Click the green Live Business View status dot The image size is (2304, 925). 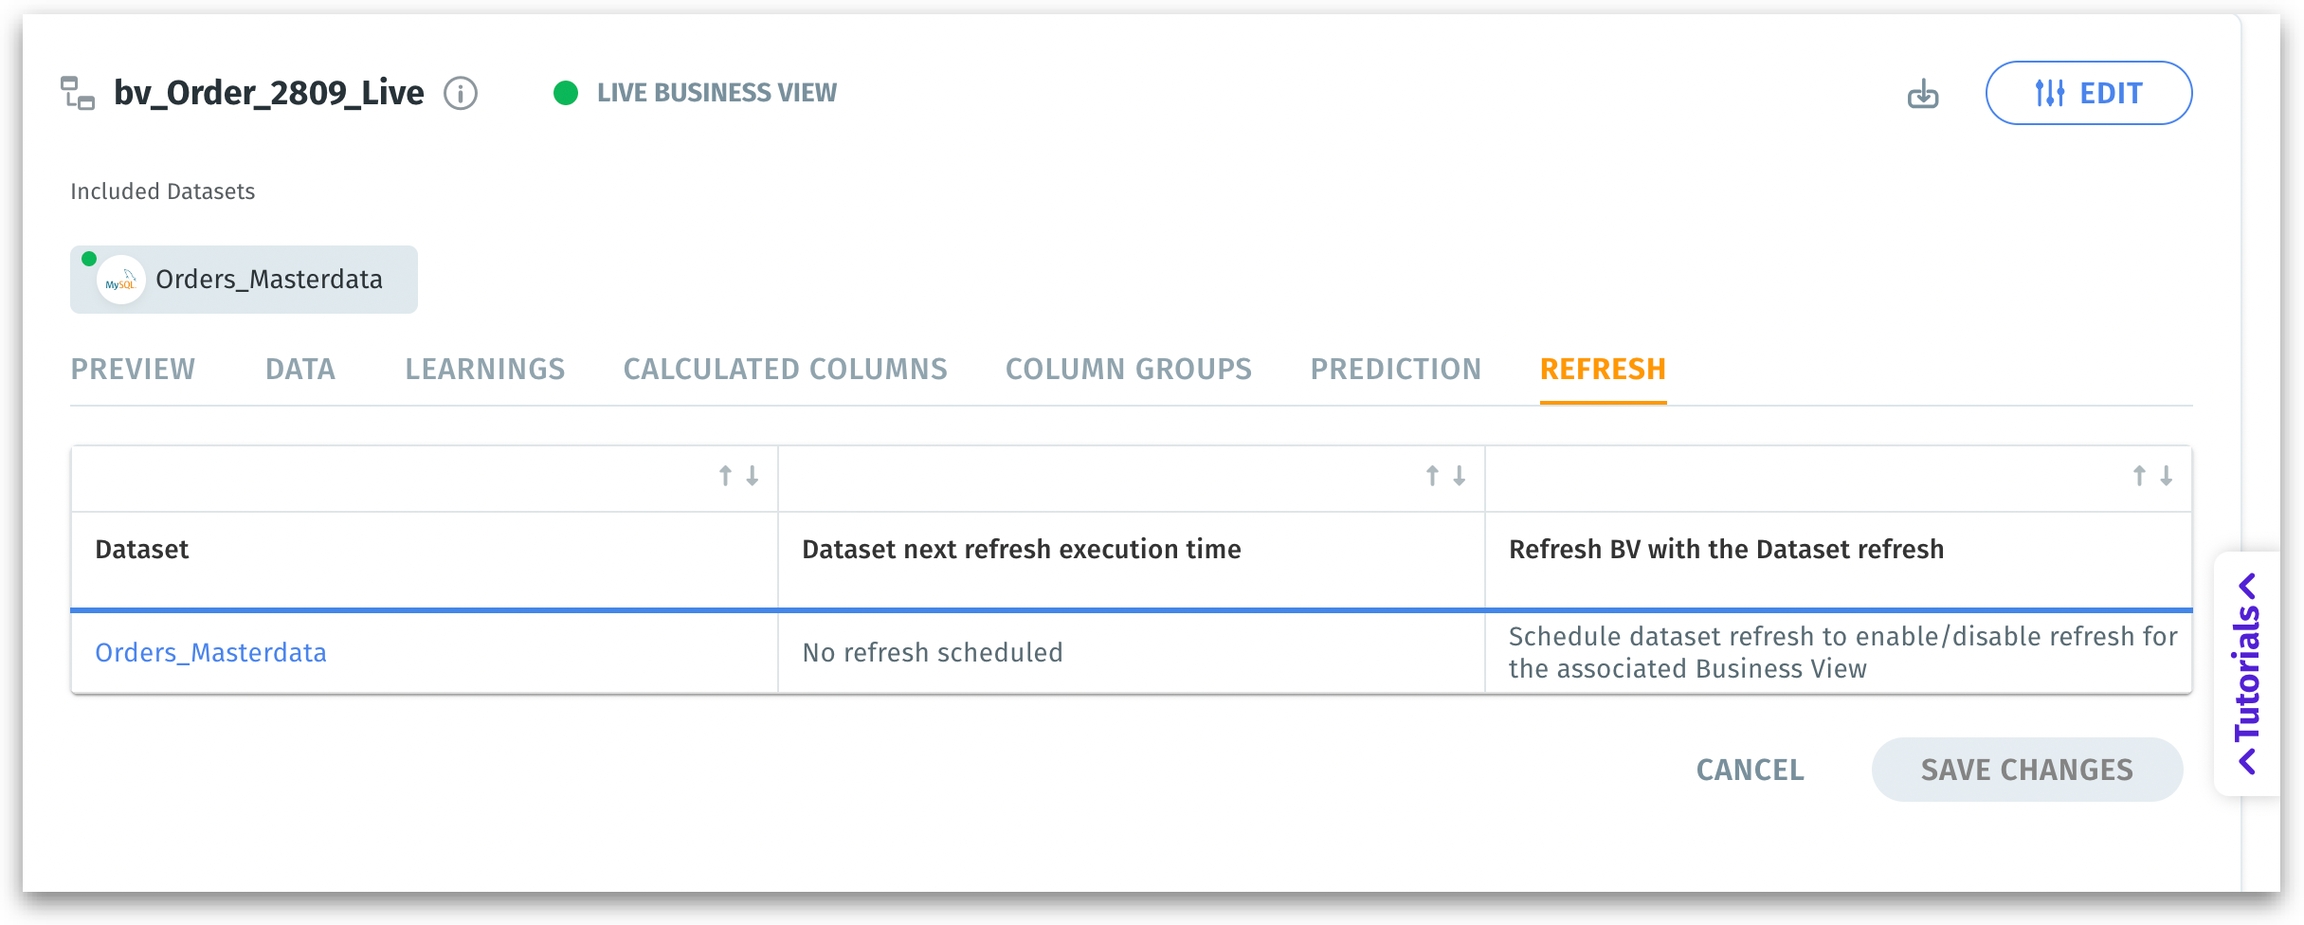coord(565,93)
